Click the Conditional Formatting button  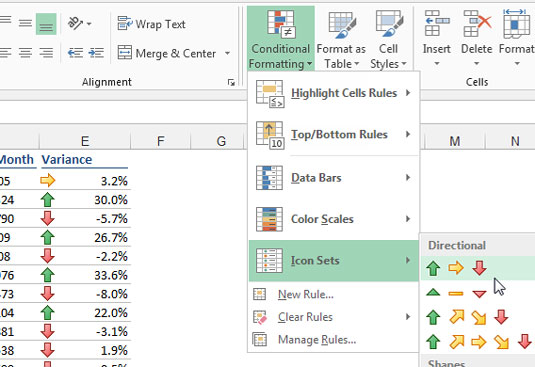click(280, 39)
